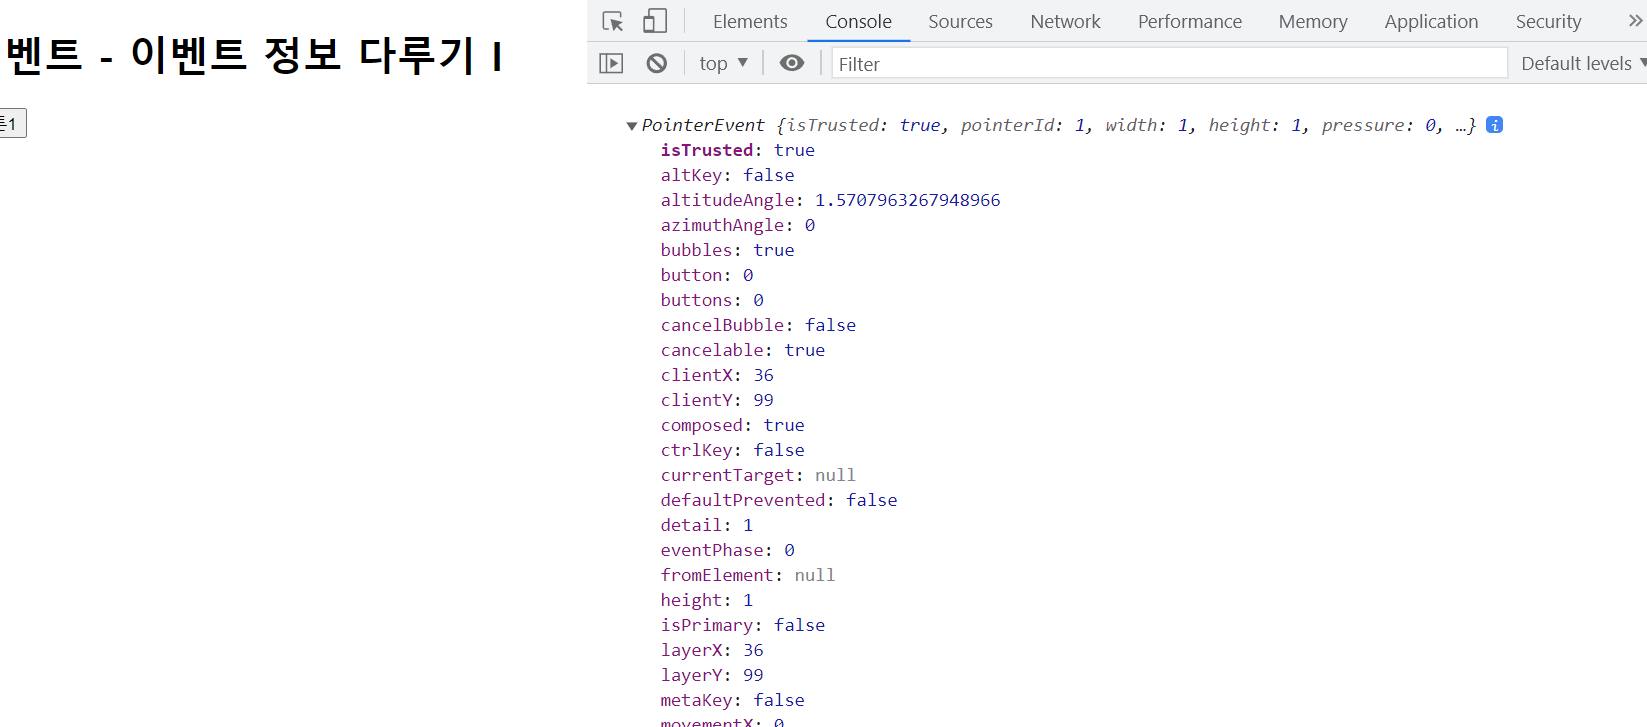Viewport: 1647px width, 727px height.
Task: Click the buttons: 0 property row
Action: pyautogui.click(x=712, y=300)
